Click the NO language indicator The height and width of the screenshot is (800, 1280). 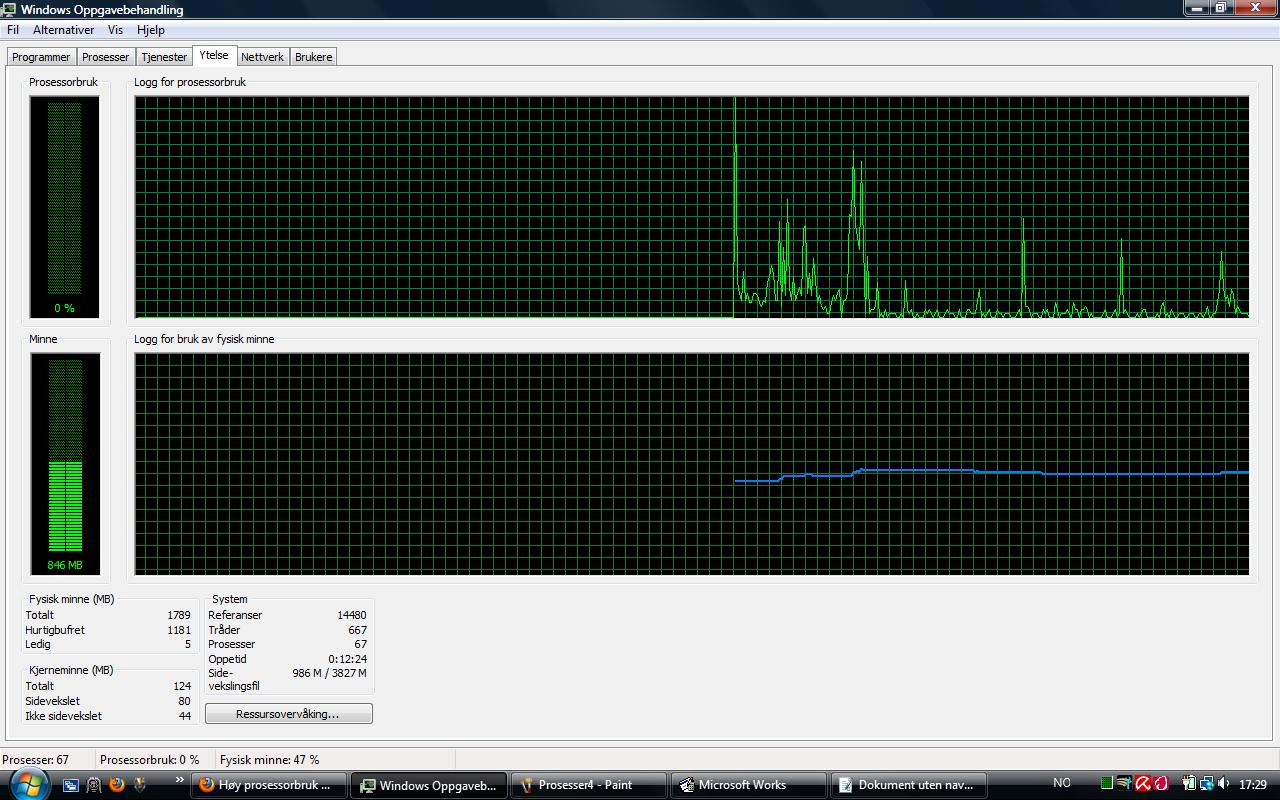1062,783
